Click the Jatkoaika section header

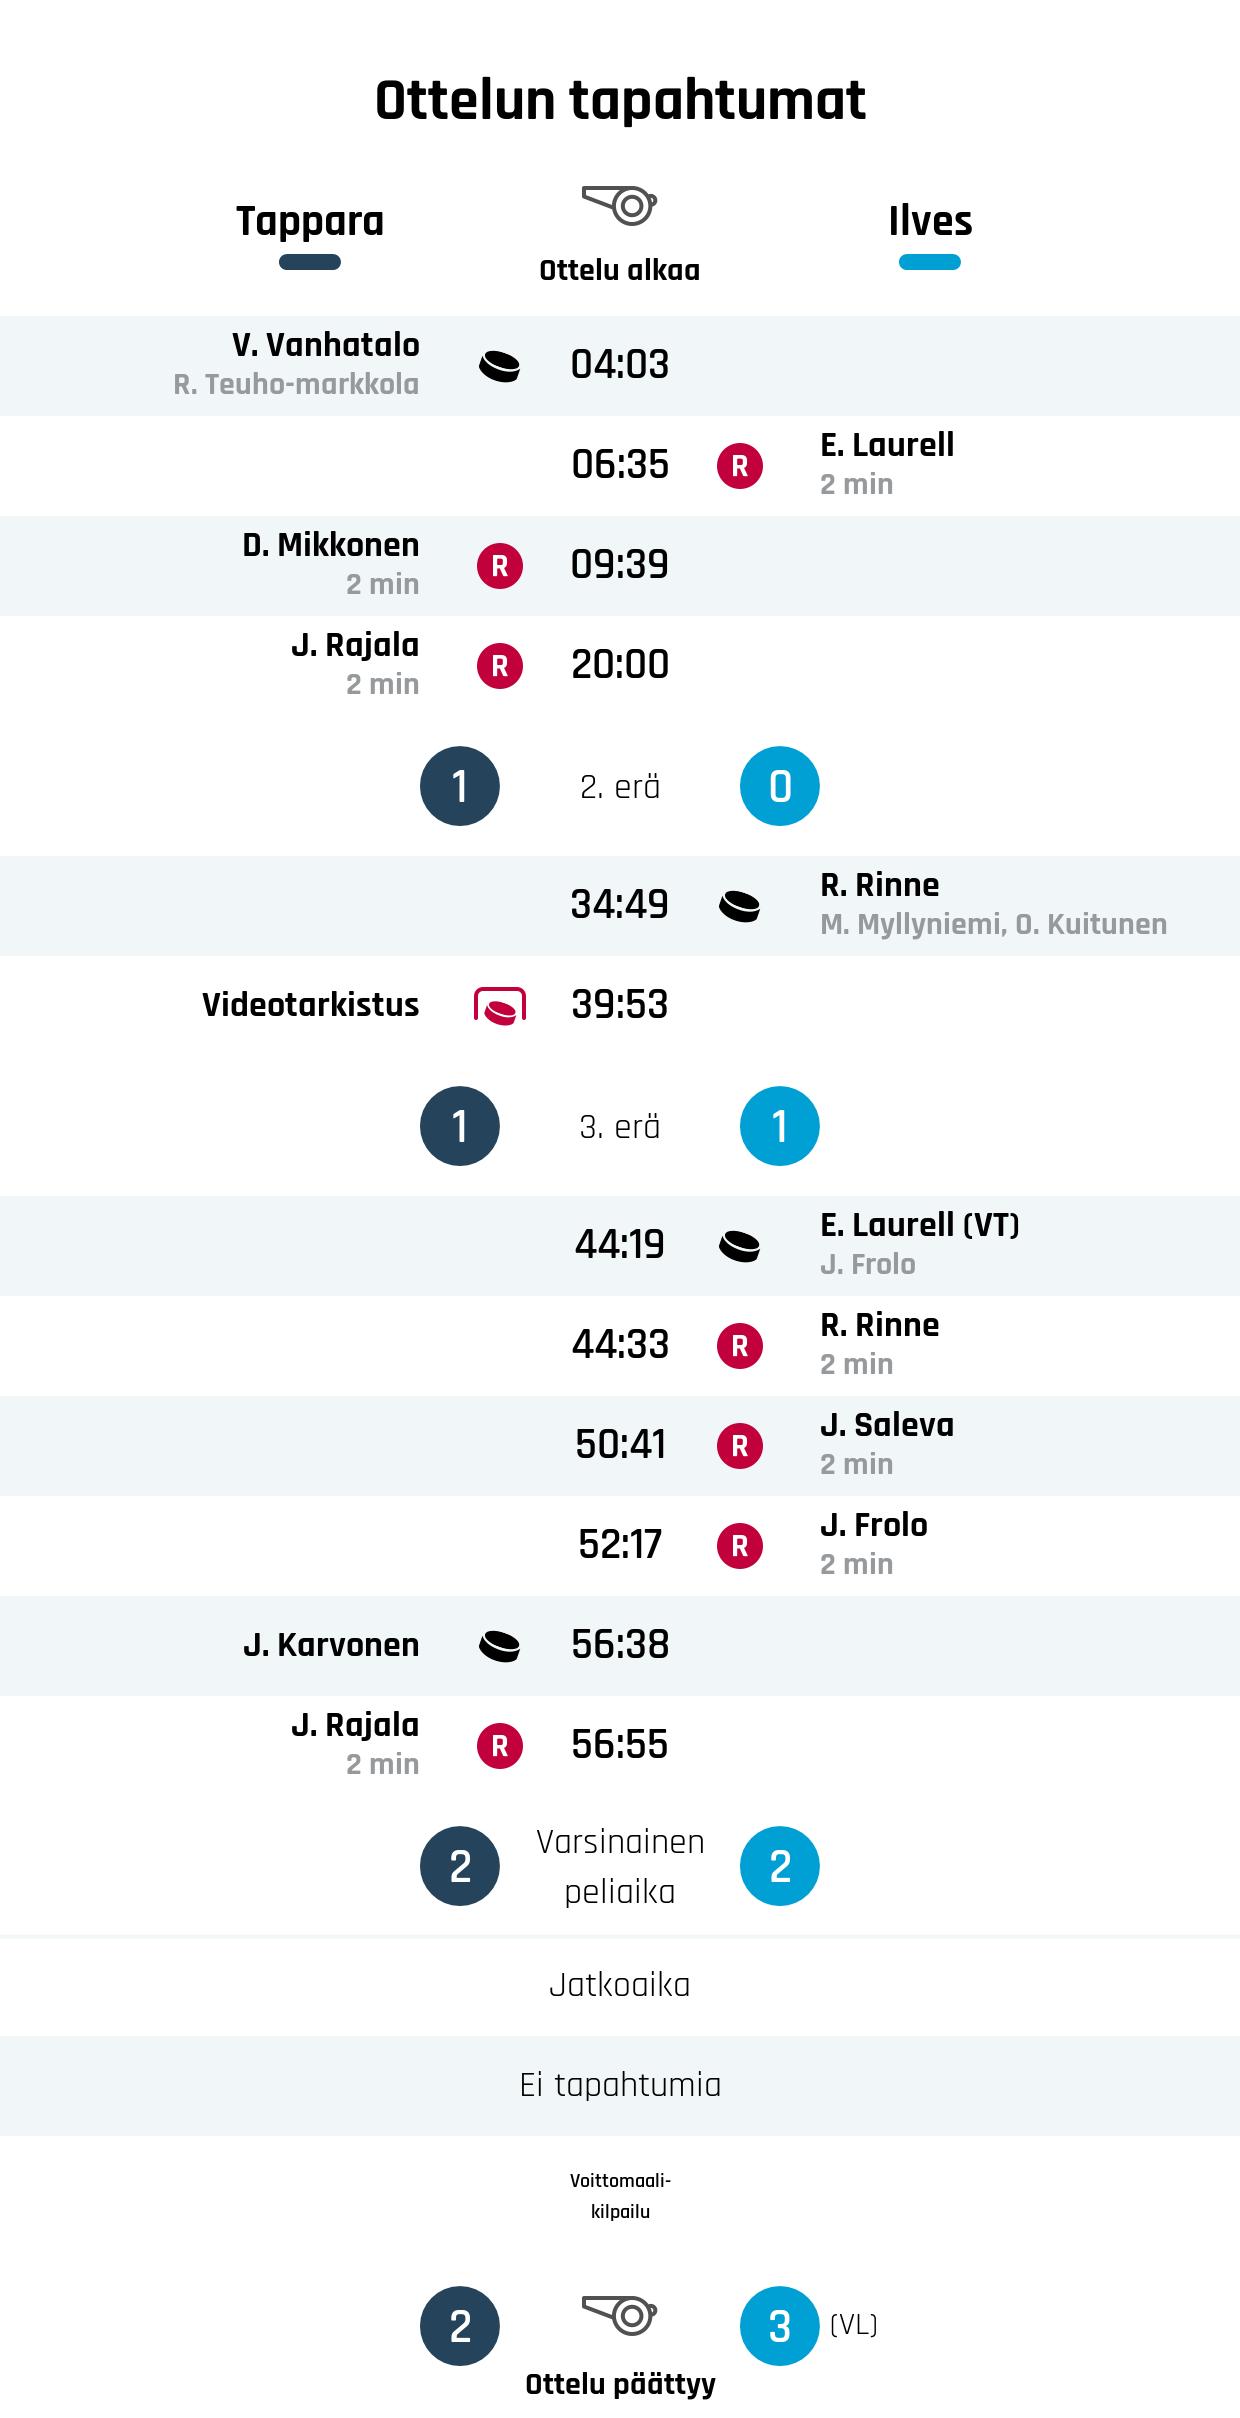pyautogui.click(x=620, y=1985)
